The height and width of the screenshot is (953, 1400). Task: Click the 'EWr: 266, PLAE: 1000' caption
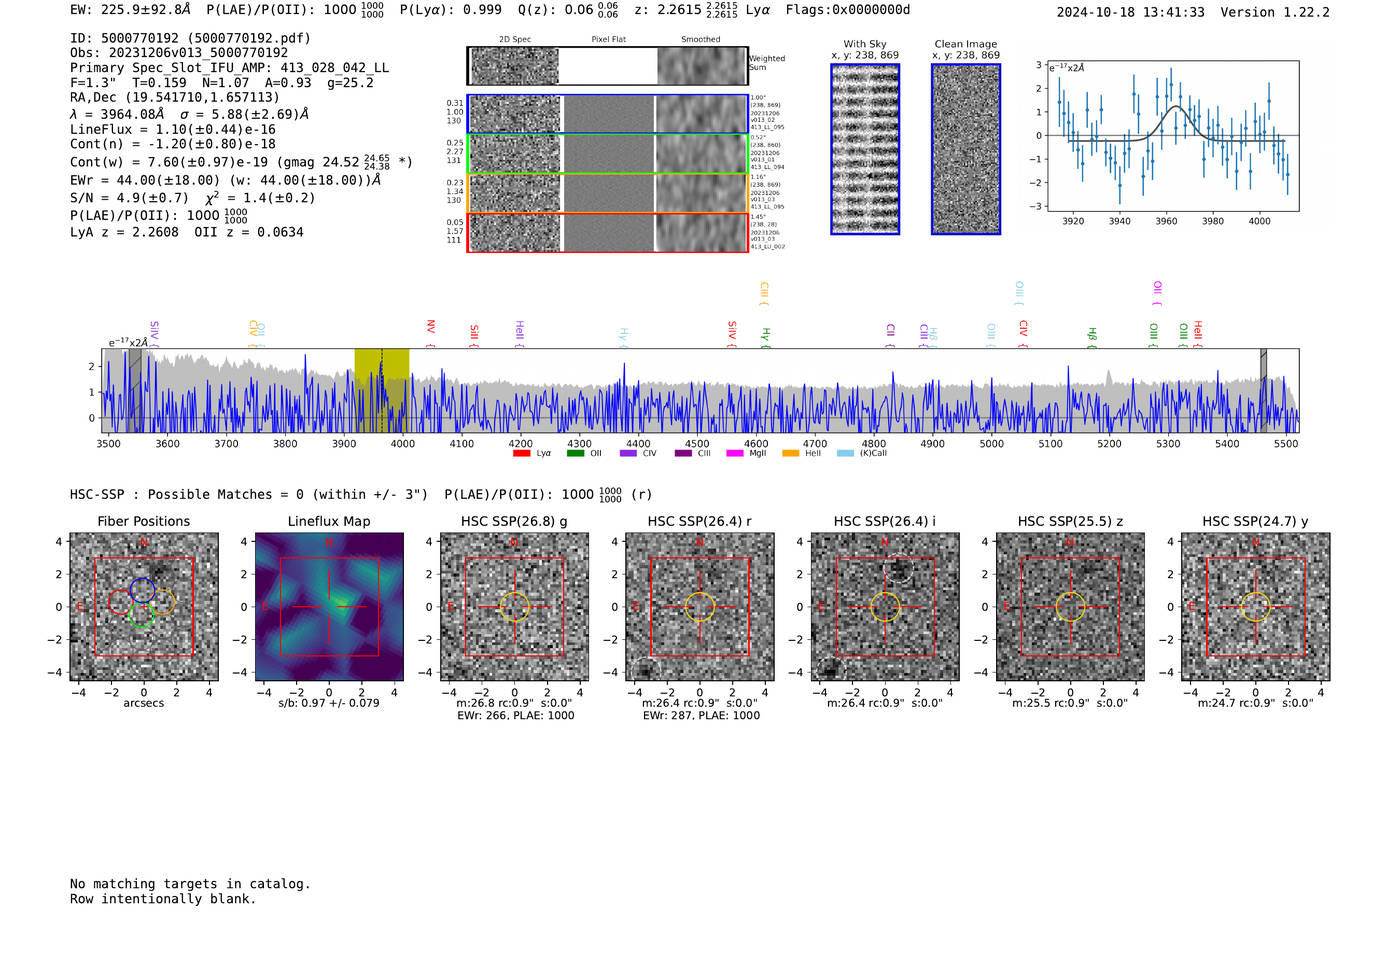pyautogui.click(x=515, y=716)
